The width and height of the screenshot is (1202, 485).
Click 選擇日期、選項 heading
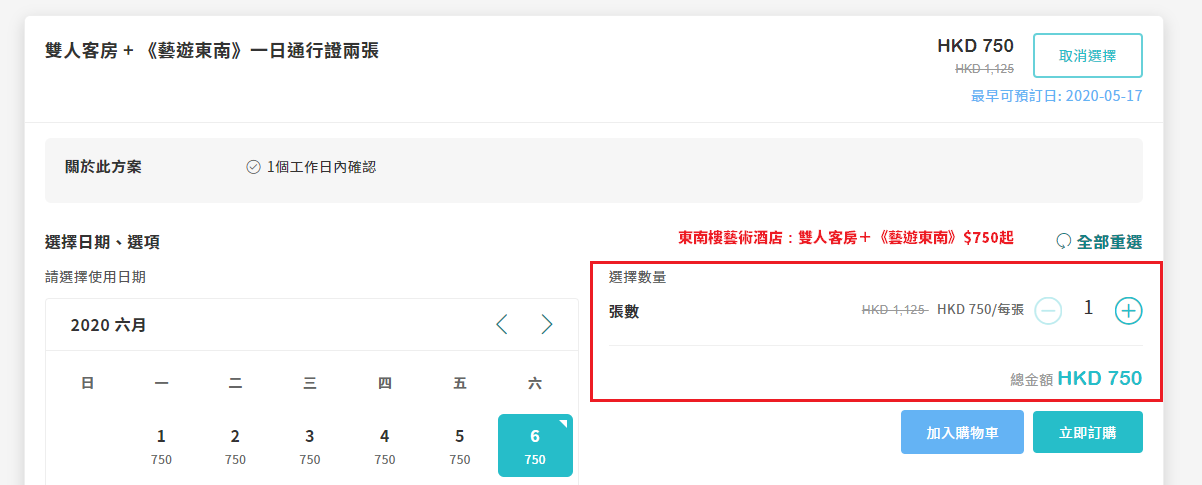tap(102, 242)
